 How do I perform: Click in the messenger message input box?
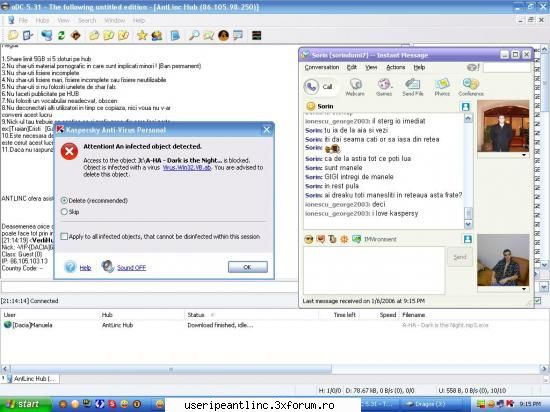(x=374, y=270)
